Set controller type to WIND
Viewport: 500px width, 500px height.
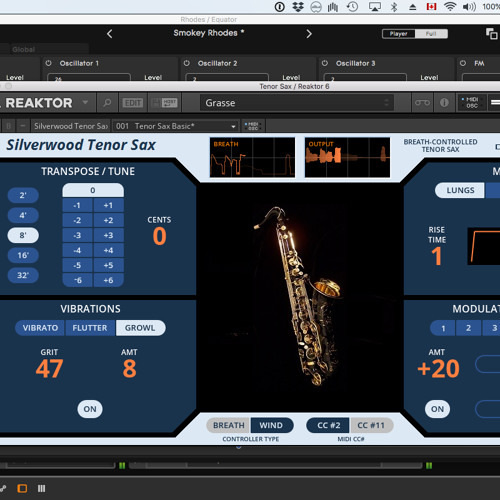271,425
